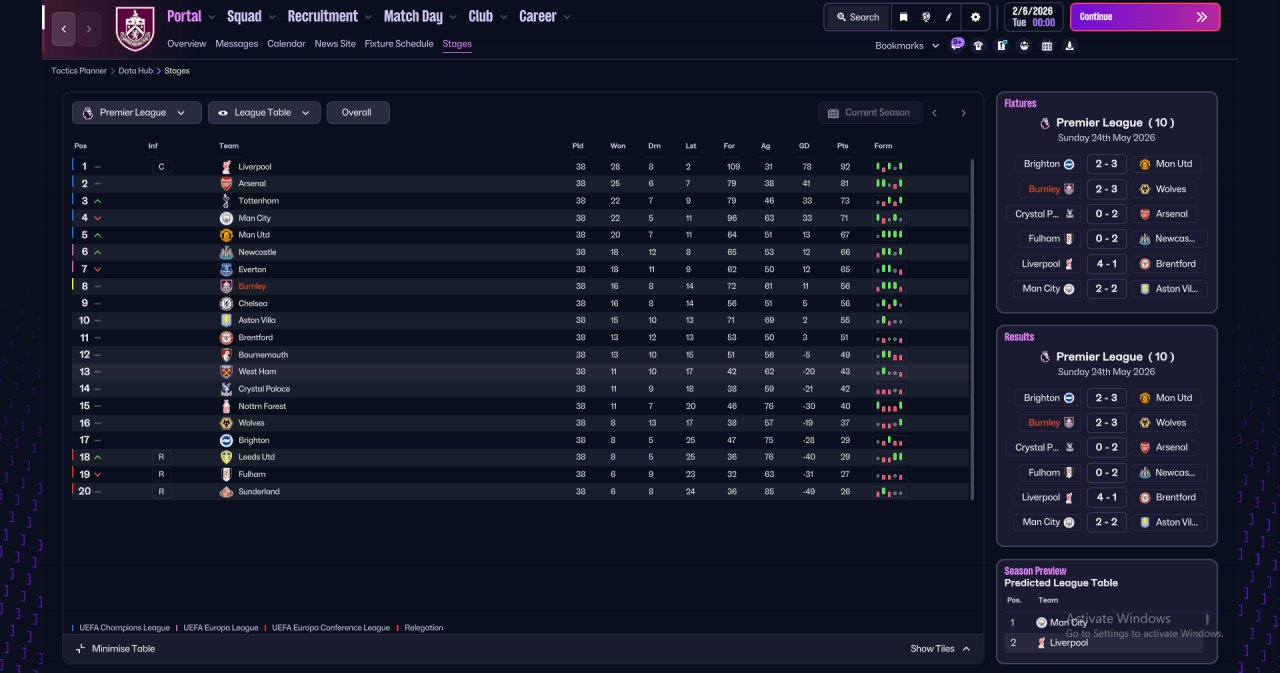This screenshot has width=1280, height=673.
Task: Open the settings gear icon
Action: (x=975, y=17)
